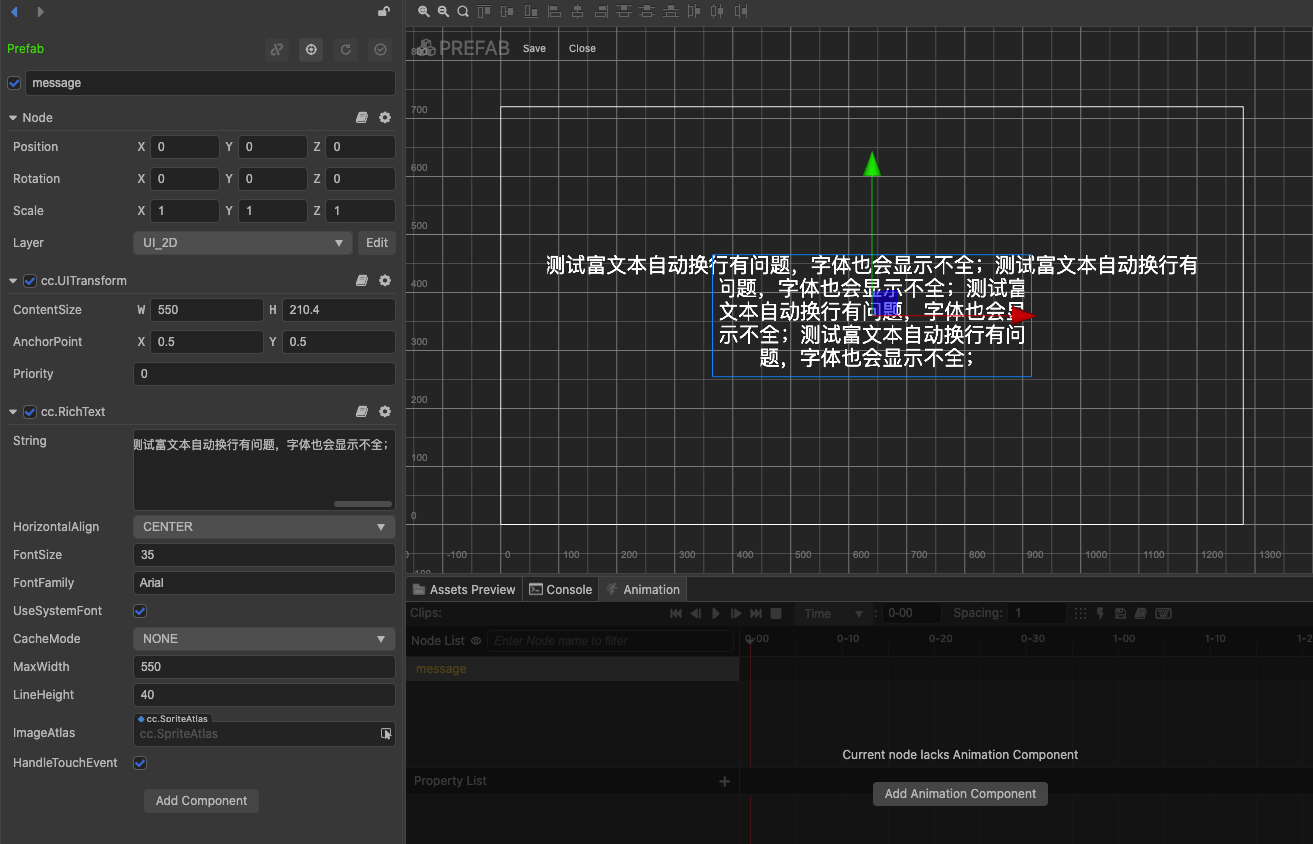The width and height of the screenshot is (1313, 844).
Task: Click the MaxWidth input field
Action: click(x=264, y=667)
